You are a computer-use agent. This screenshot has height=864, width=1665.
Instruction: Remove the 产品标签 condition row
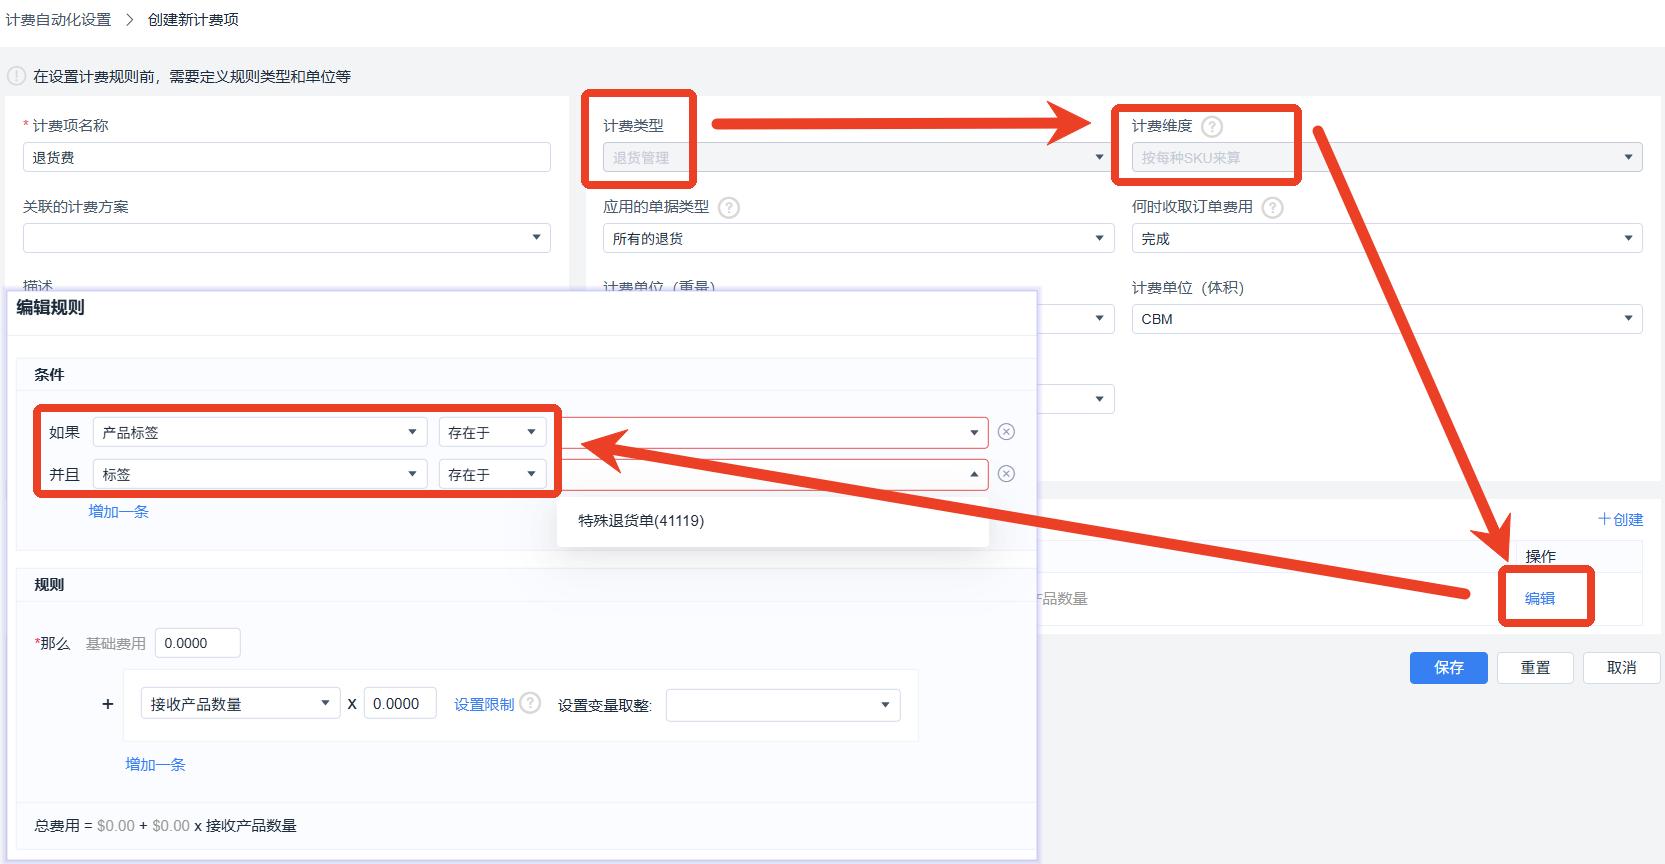(1006, 432)
